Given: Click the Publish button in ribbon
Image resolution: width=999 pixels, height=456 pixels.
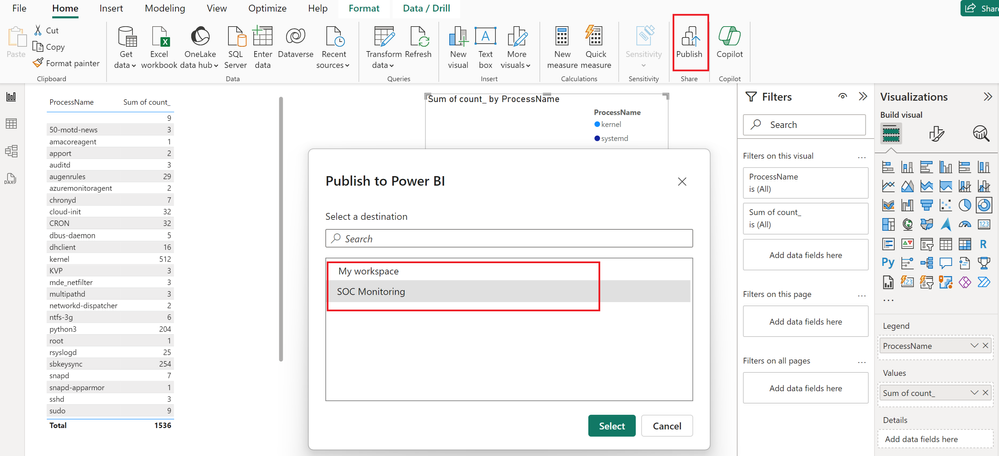Looking at the screenshot, I should [x=689, y=43].
